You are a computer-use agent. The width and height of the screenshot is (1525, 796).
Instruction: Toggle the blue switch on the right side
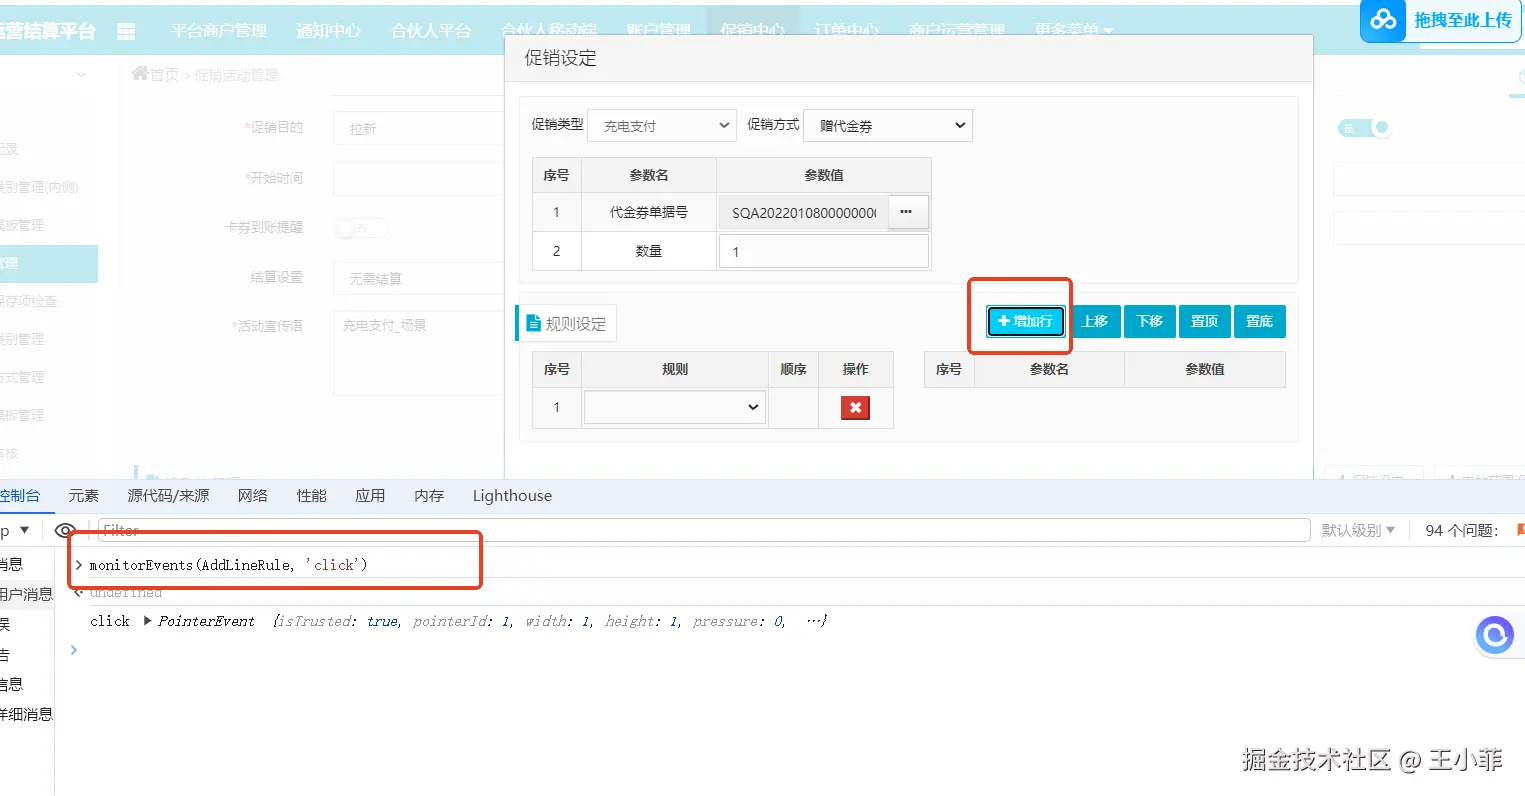pos(1365,128)
